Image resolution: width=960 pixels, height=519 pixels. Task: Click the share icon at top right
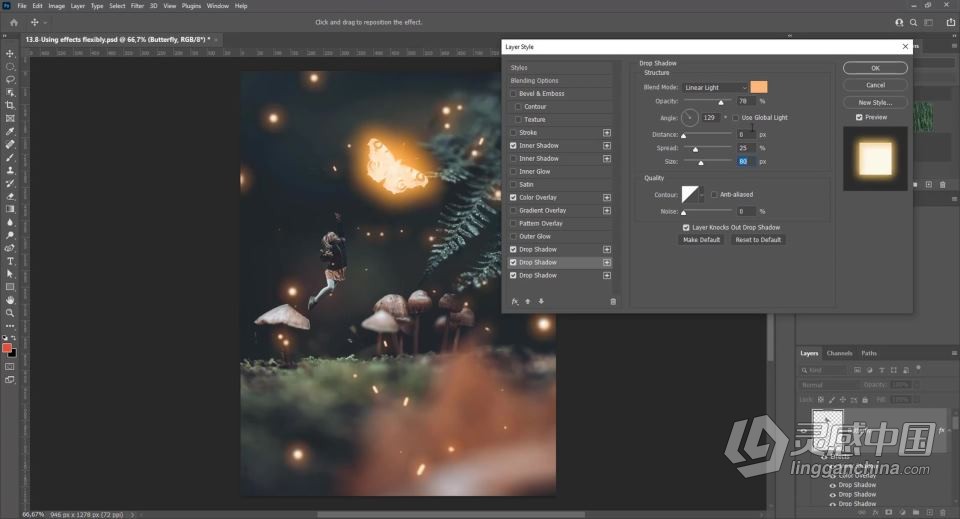click(x=951, y=23)
